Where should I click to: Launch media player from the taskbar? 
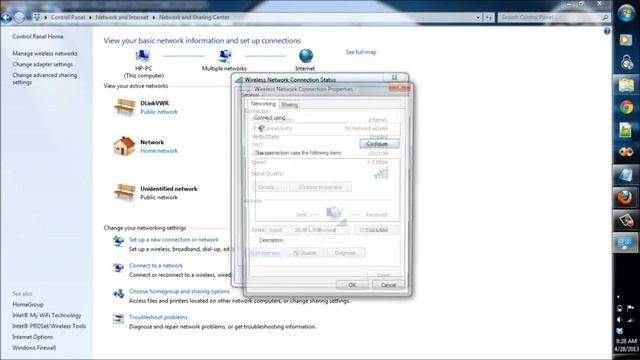click(626, 40)
